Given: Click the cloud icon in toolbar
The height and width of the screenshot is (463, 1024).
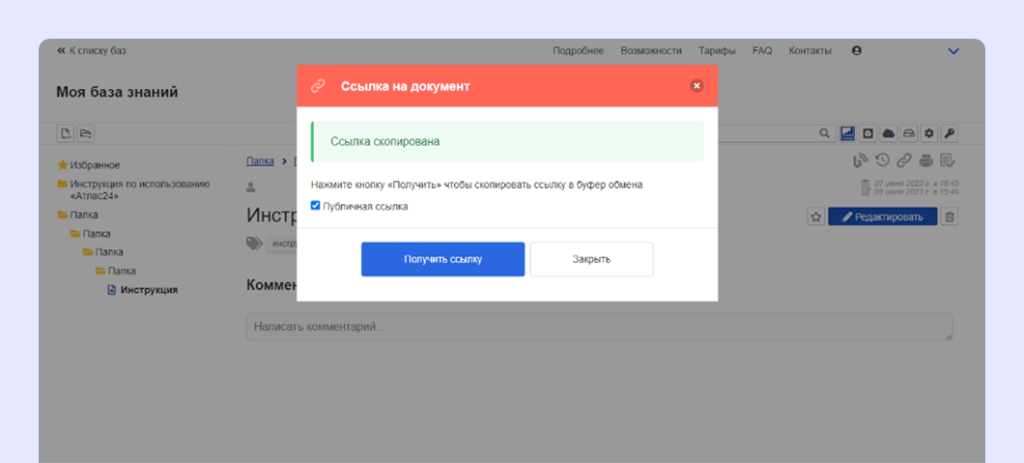Looking at the screenshot, I should [887, 133].
